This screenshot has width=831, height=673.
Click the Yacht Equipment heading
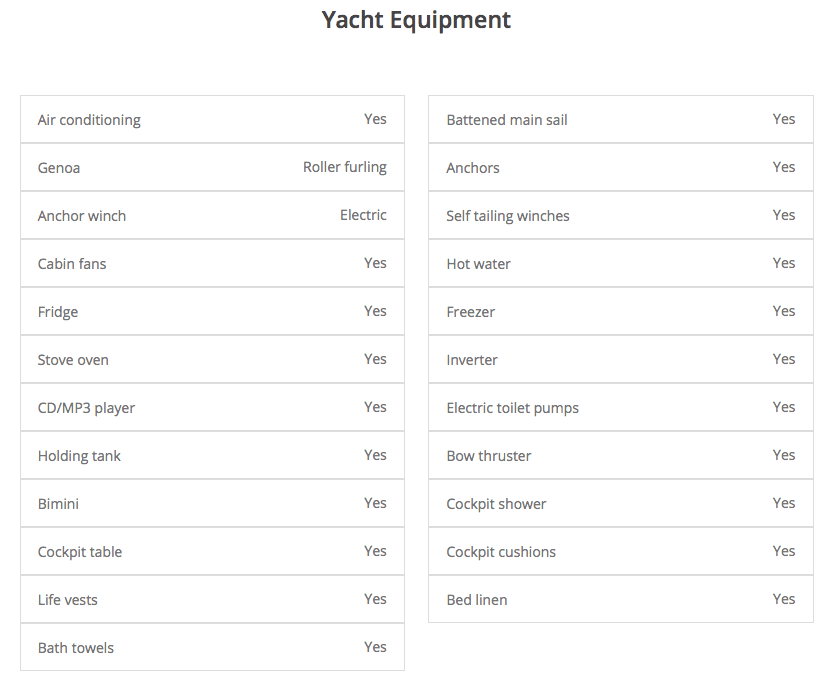(416, 20)
